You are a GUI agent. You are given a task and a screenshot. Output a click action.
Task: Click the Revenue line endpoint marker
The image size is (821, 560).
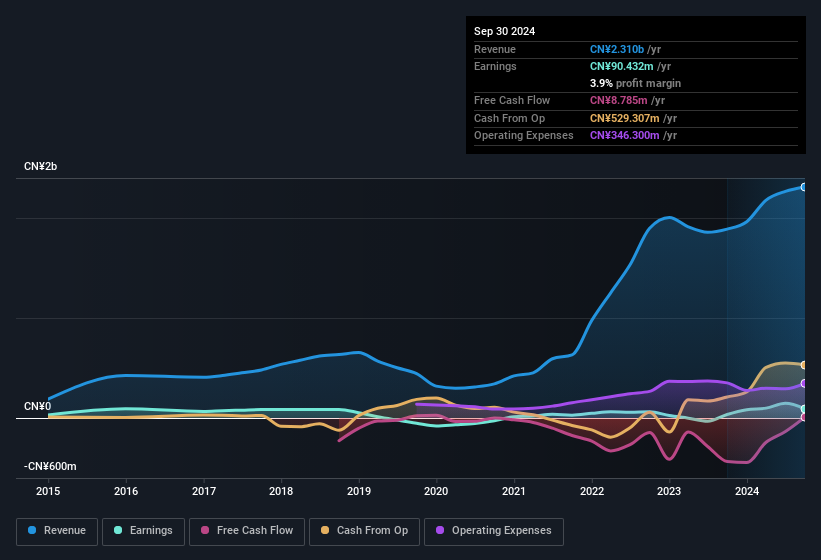(804, 187)
